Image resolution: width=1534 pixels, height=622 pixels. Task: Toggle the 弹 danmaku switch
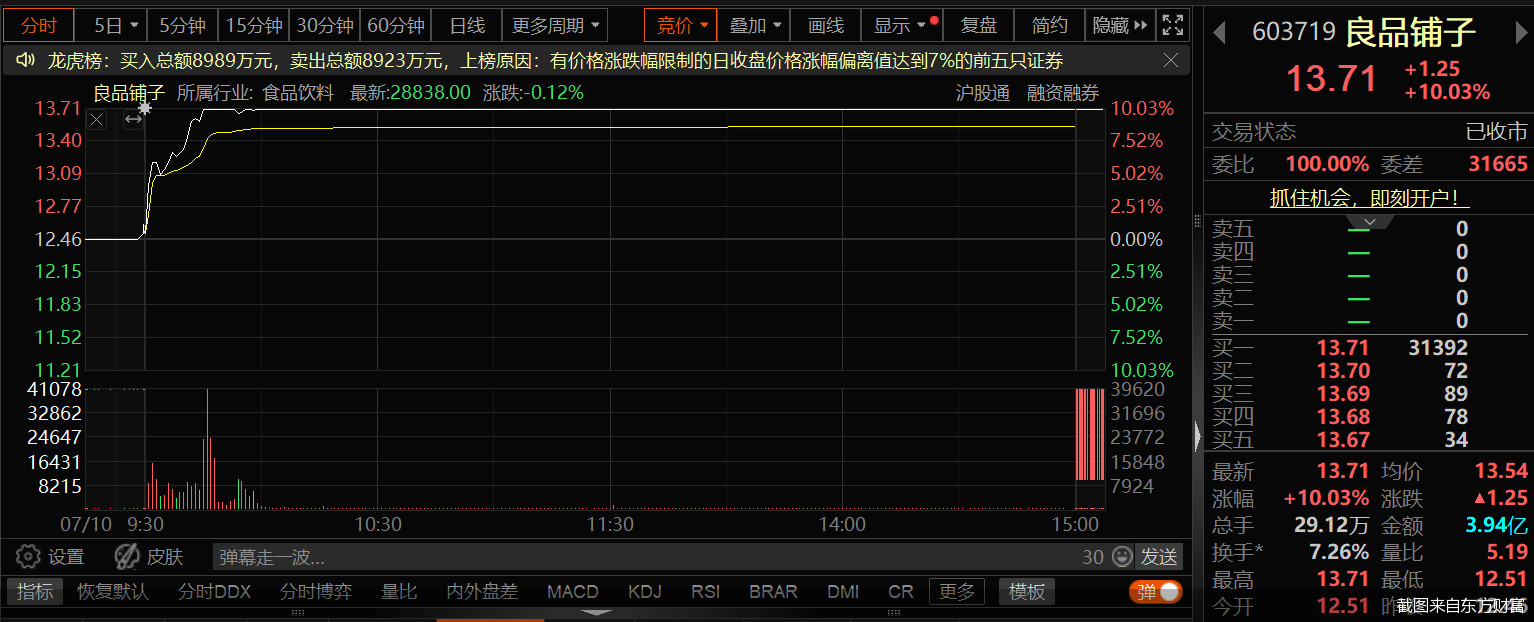pyautogui.click(x=1156, y=592)
